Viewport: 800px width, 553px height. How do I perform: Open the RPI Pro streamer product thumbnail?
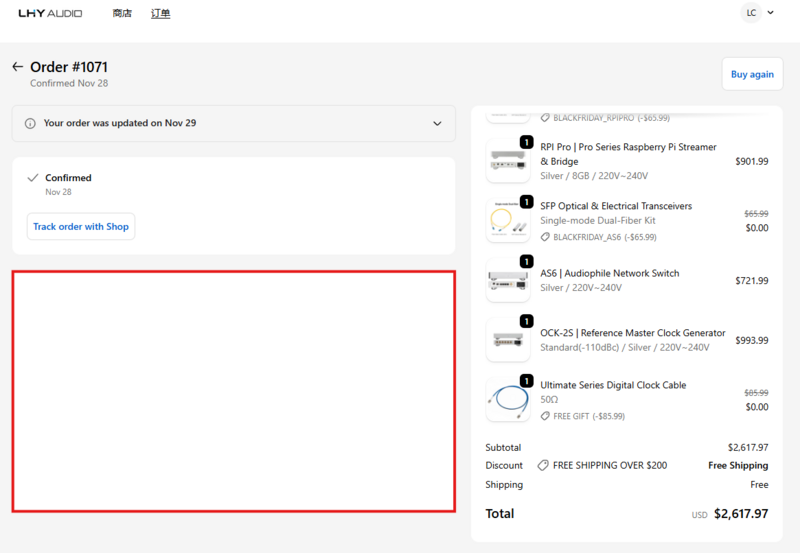point(507,161)
